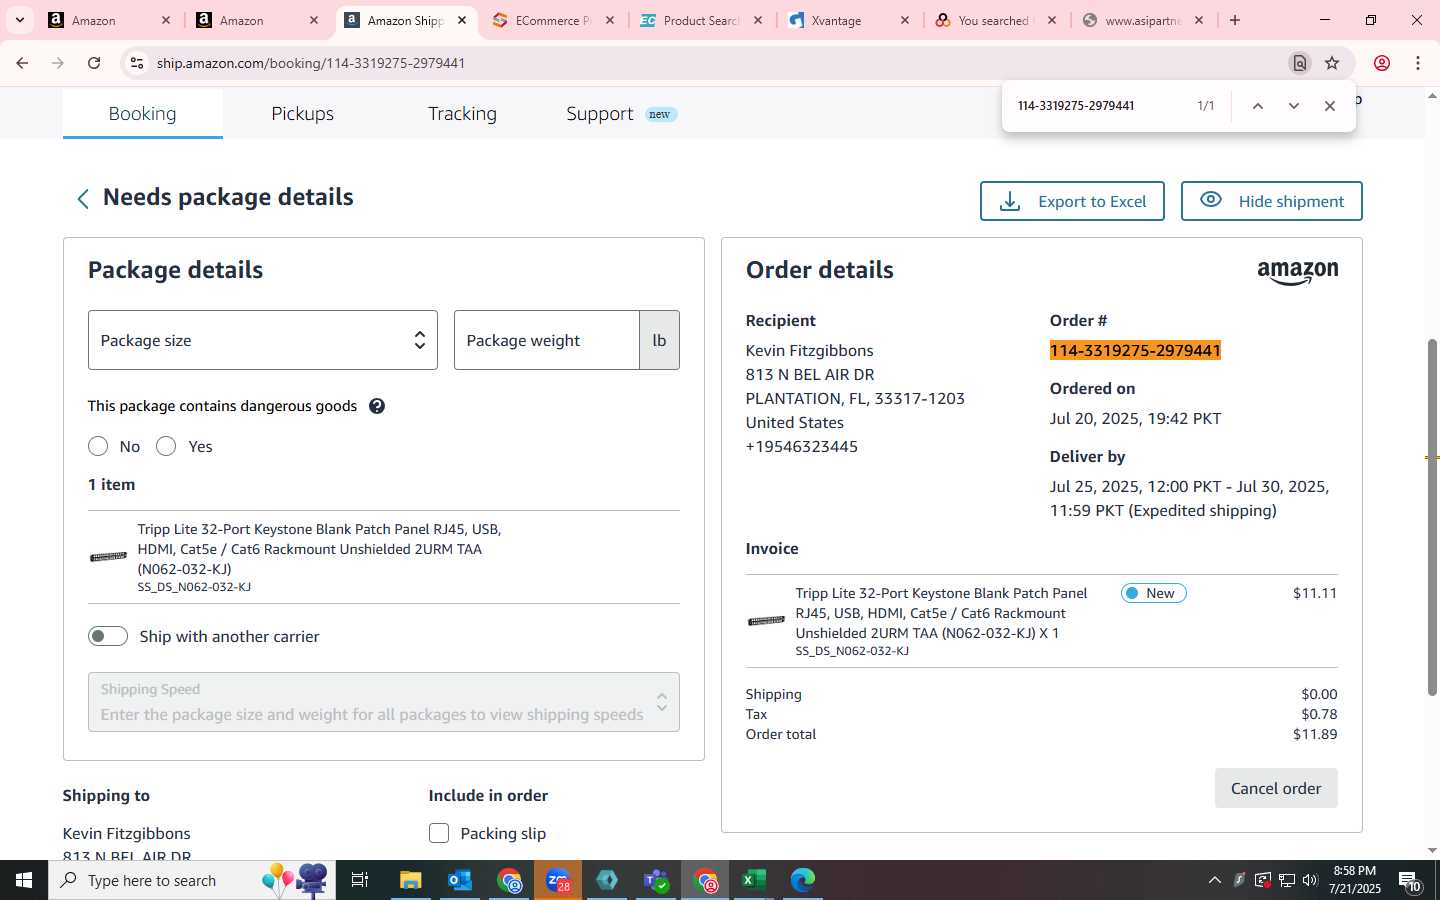Open the dangerous goods help question mark
1440x900 pixels.
click(x=377, y=406)
